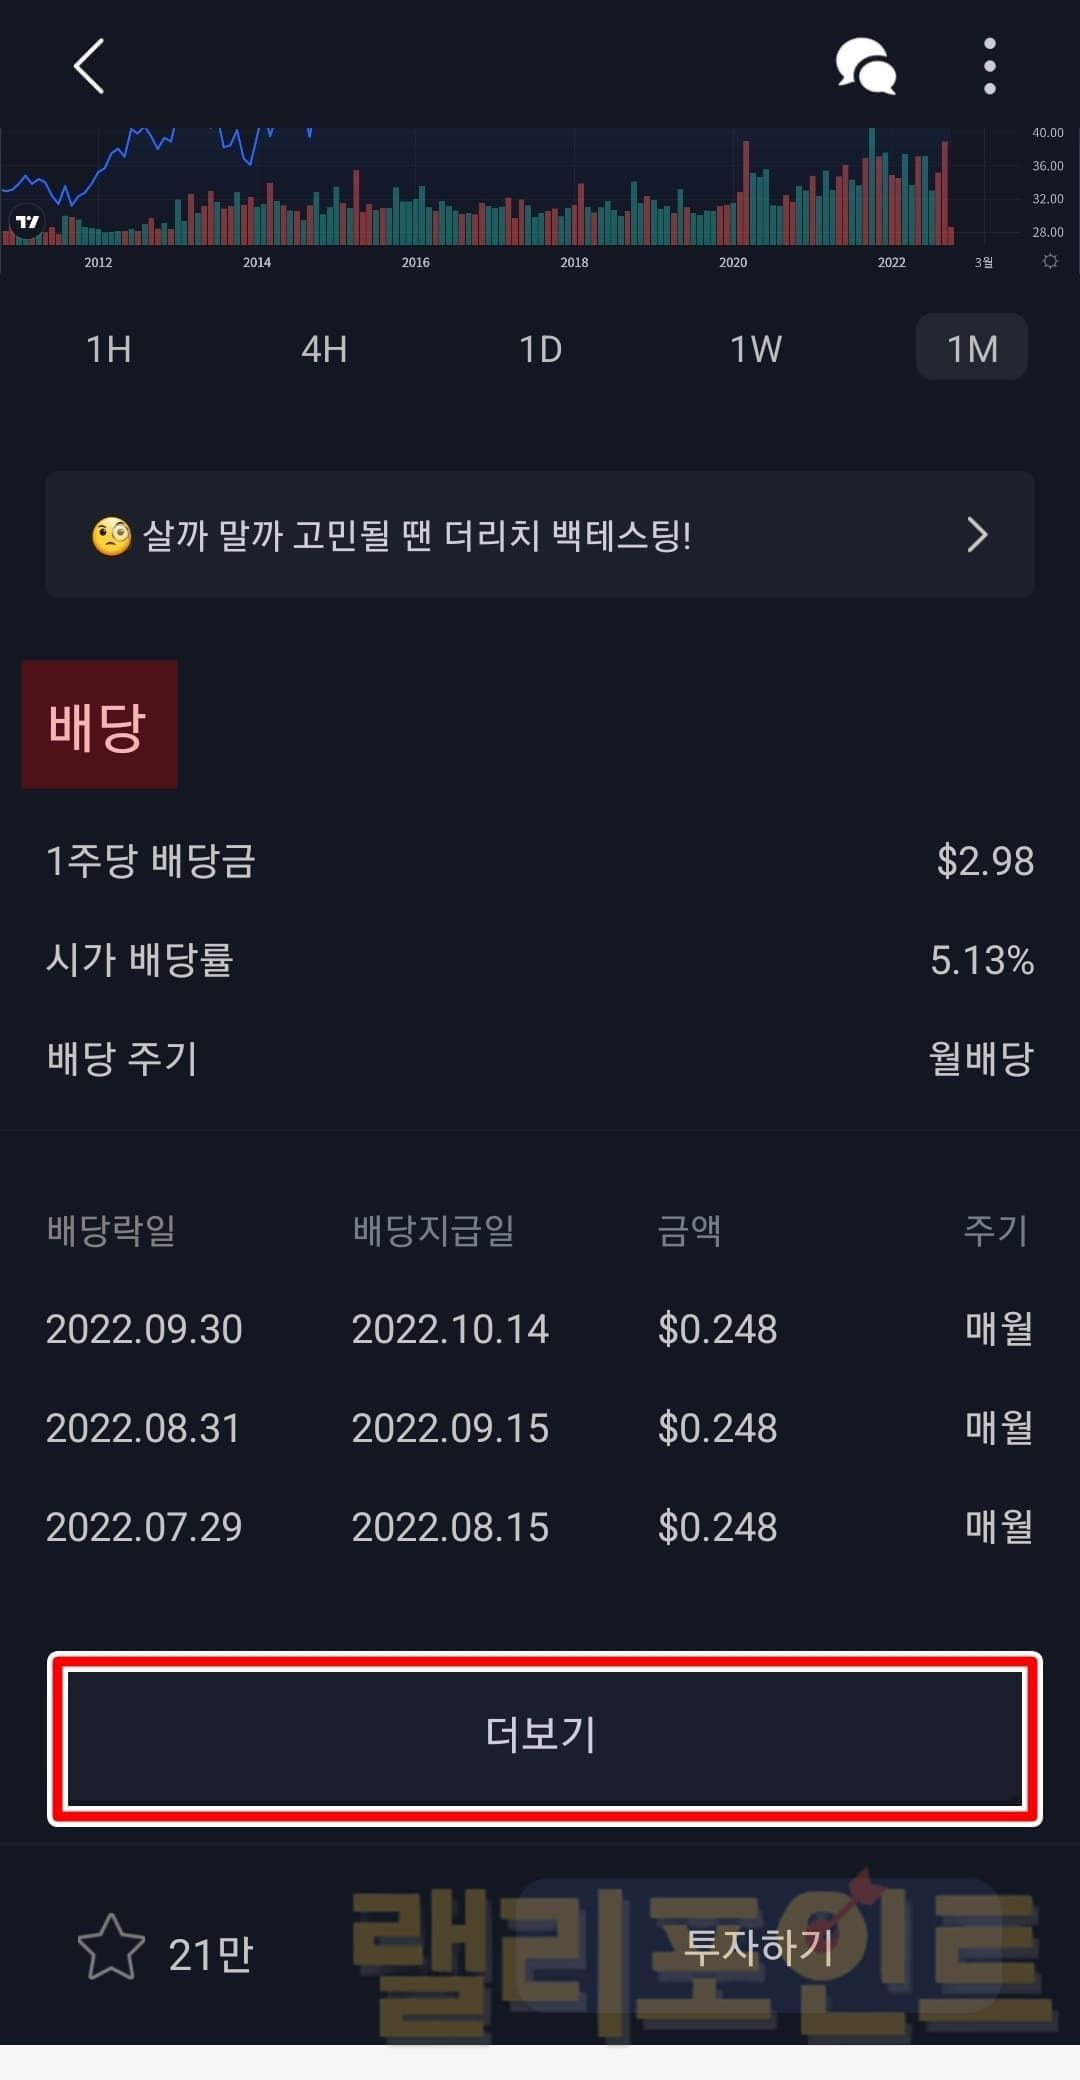Switch to the 1D interval
This screenshot has height=2080, width=1080.
tap(540, 349)
